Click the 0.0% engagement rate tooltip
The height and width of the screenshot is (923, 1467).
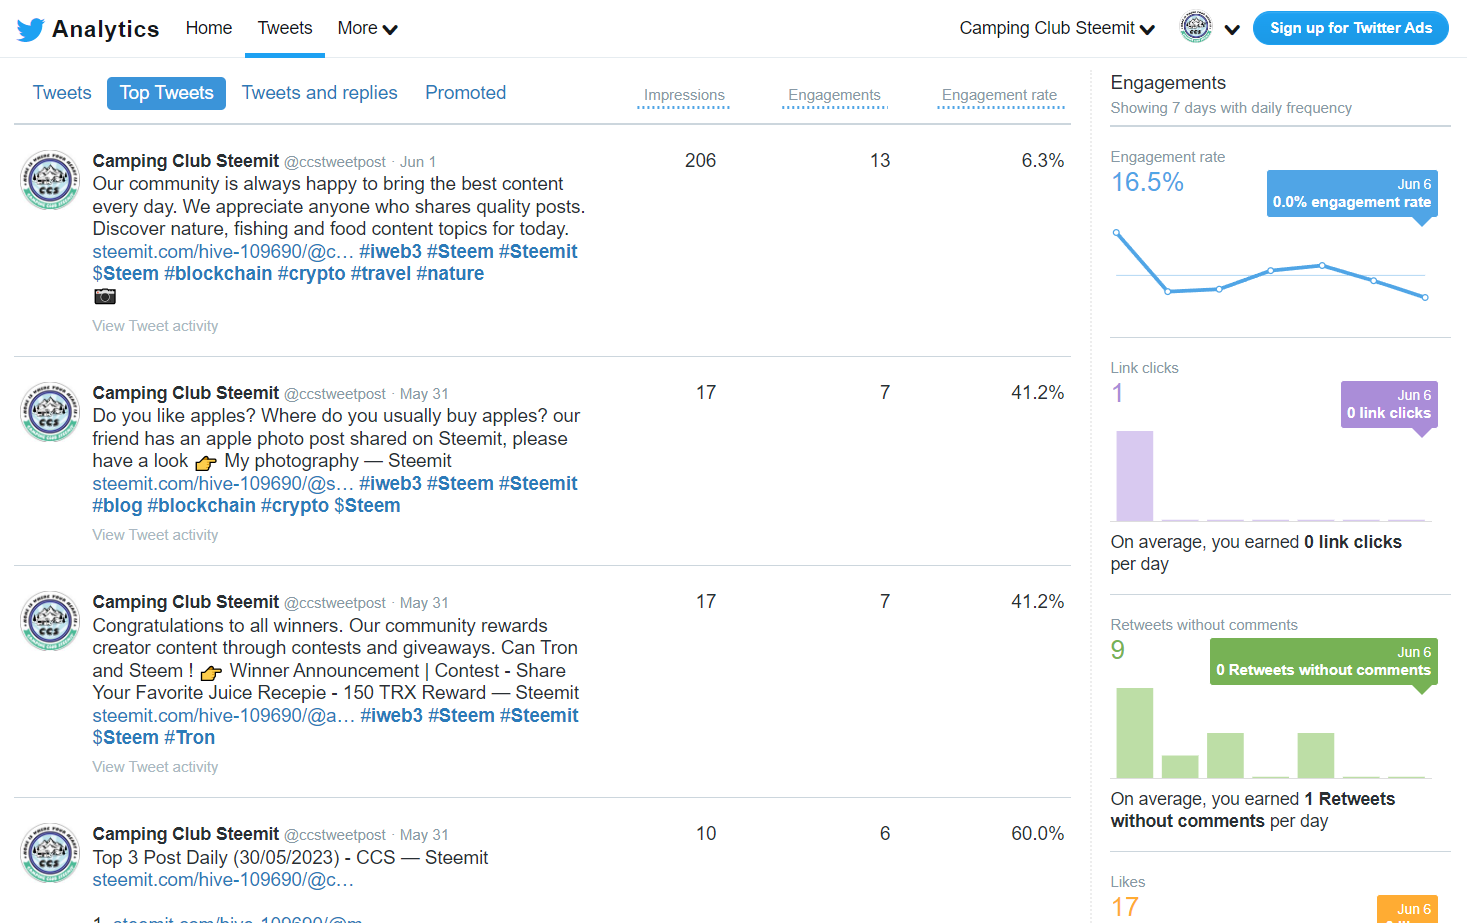pyautogui.click(x=1352, y=193)
